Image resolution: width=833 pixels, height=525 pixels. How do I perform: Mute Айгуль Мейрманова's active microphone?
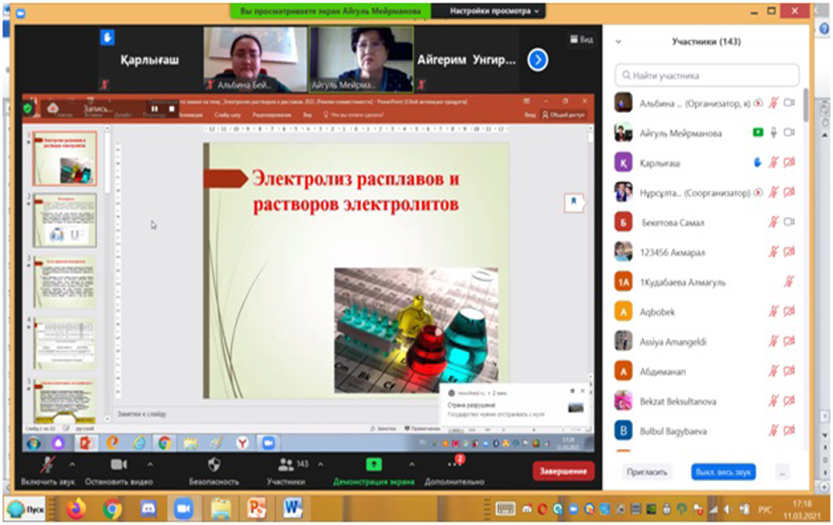click(x=774, y=133)
